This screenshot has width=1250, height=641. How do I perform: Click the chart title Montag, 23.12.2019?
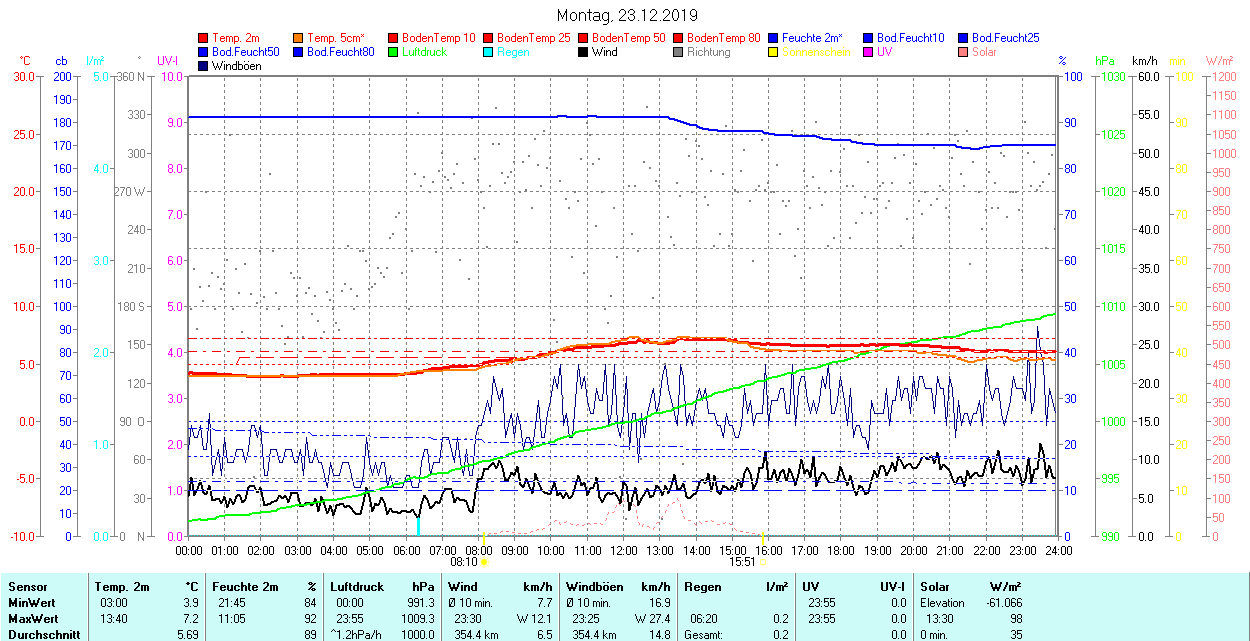[x=627, y=16]
